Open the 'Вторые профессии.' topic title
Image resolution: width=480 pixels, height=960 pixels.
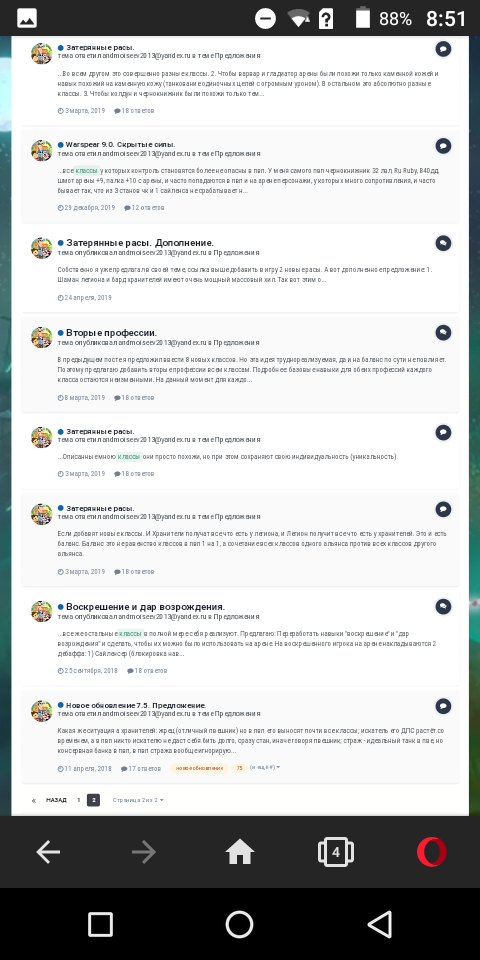coord(111,332)
